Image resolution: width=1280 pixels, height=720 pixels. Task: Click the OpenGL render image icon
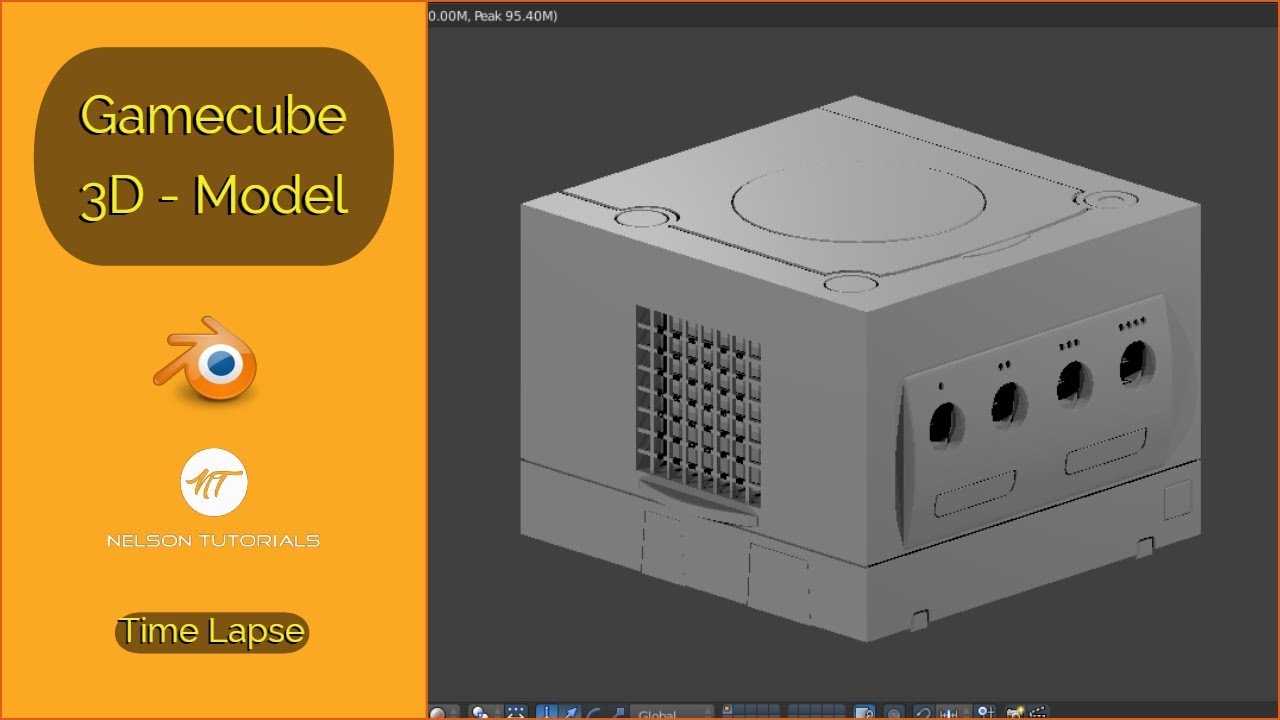[x=1015, y=713]
